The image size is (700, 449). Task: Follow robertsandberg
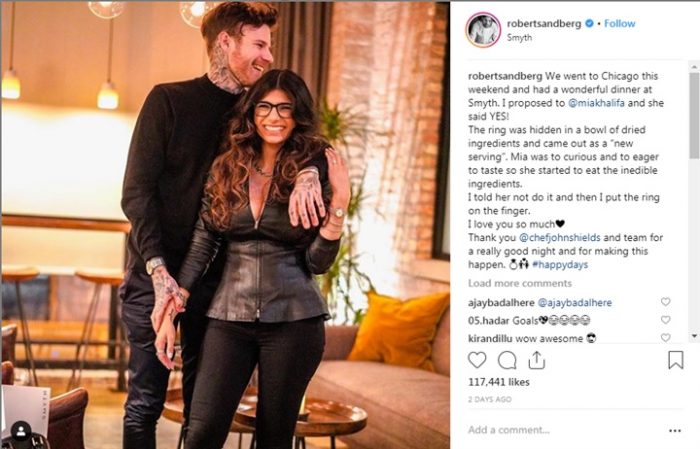pyautogui.click(x=619, y=23)
